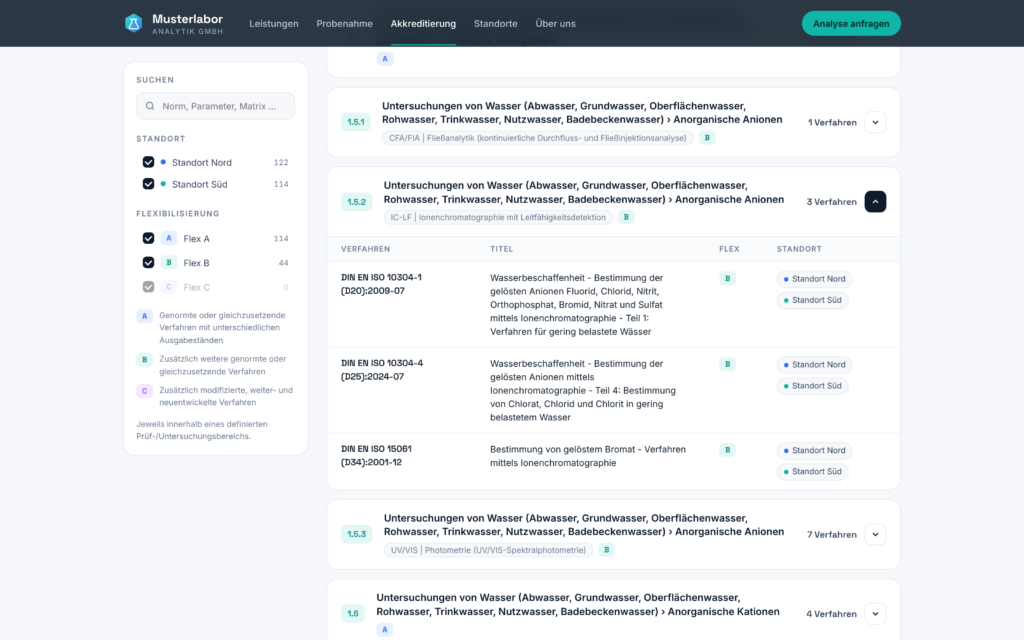Click the '1 Verfahren' count label

tap(832, 122)
